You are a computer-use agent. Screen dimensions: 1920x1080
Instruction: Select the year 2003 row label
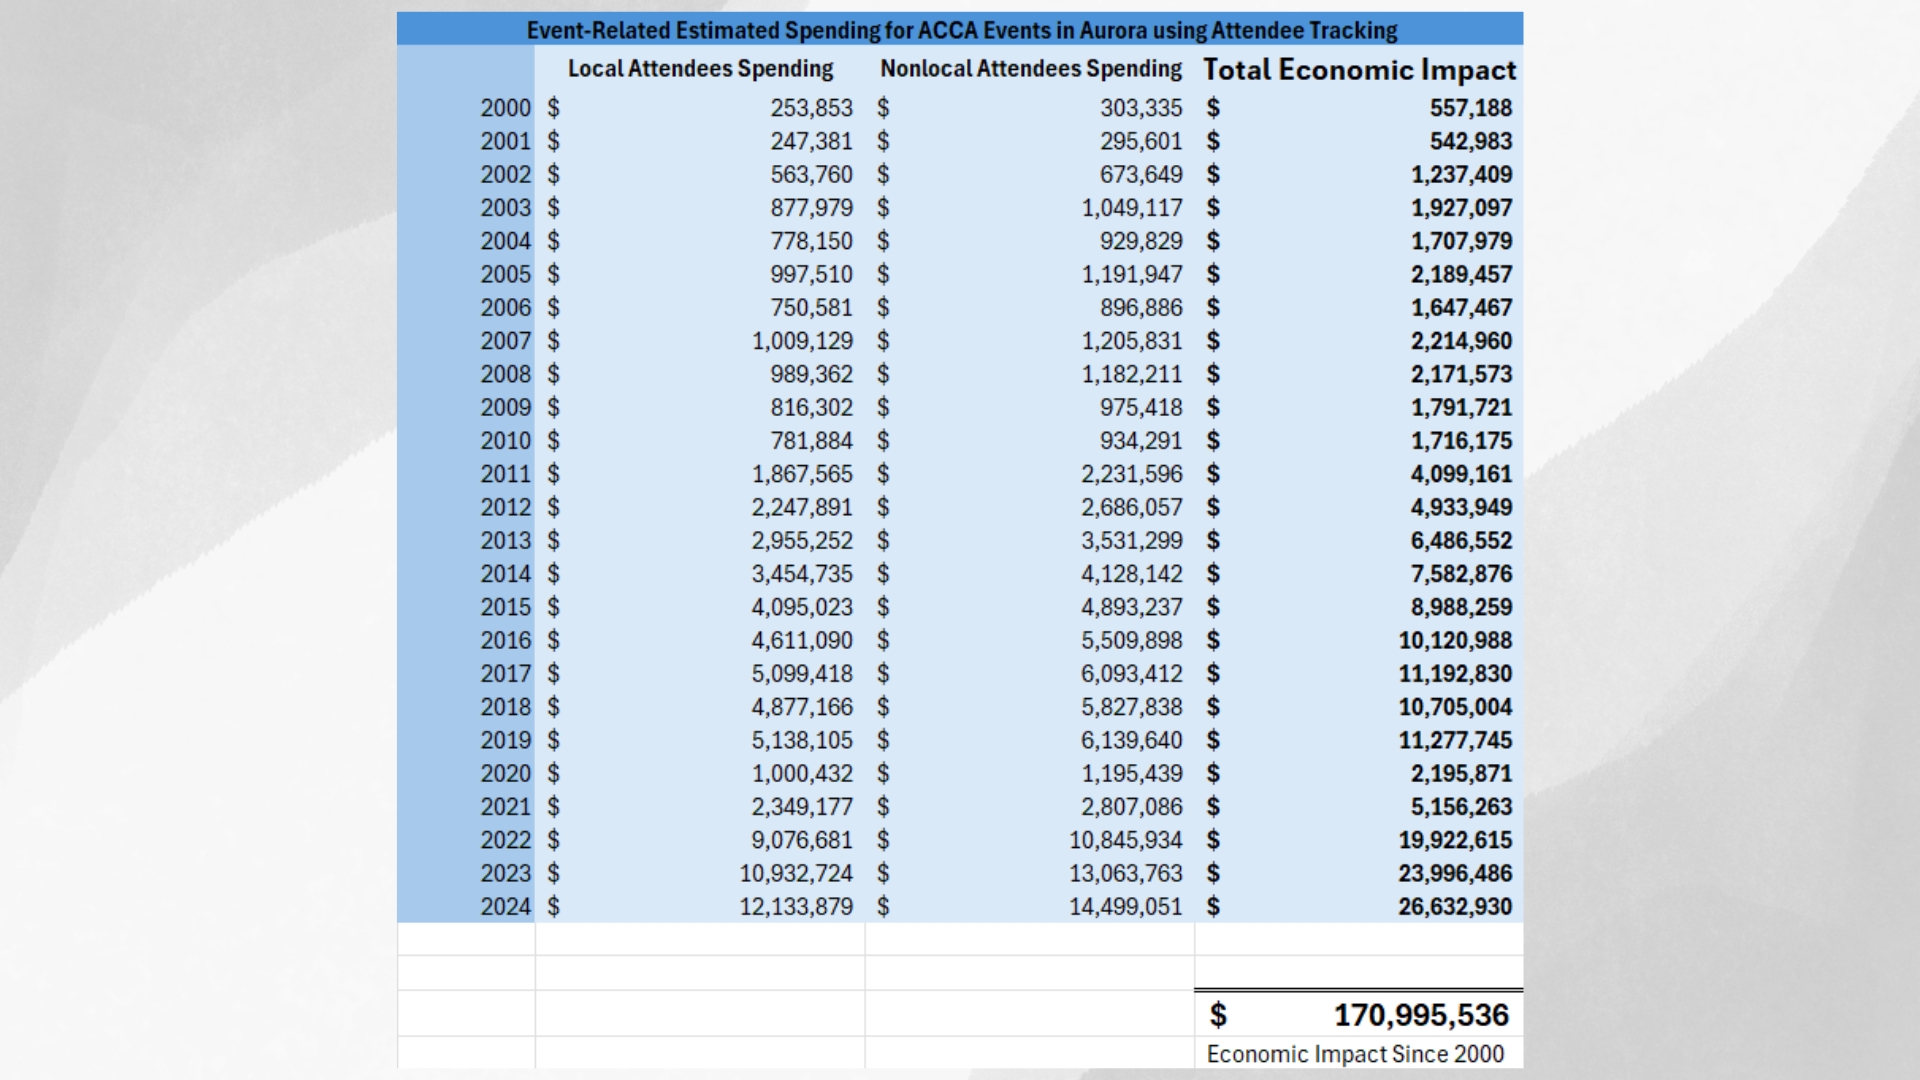point(505,208)
